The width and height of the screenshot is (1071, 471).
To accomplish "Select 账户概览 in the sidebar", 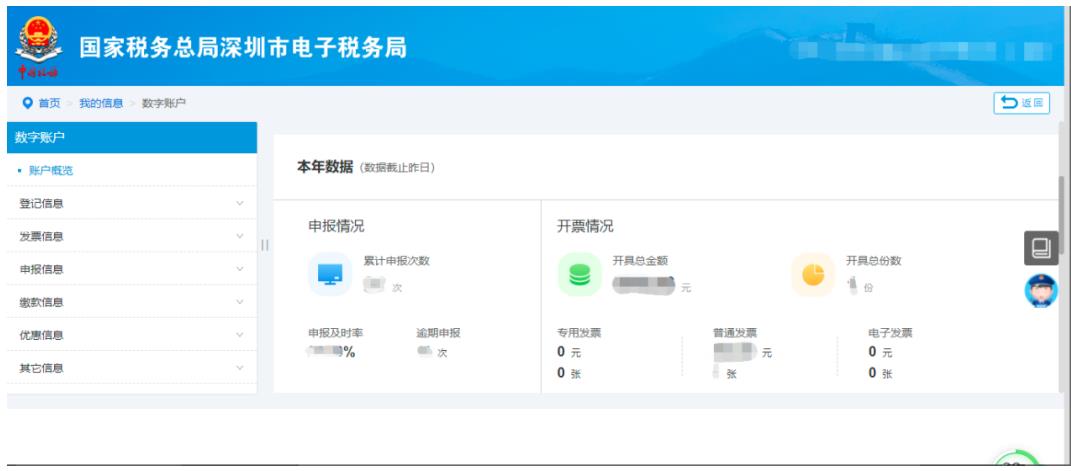I will click(46, 170).
